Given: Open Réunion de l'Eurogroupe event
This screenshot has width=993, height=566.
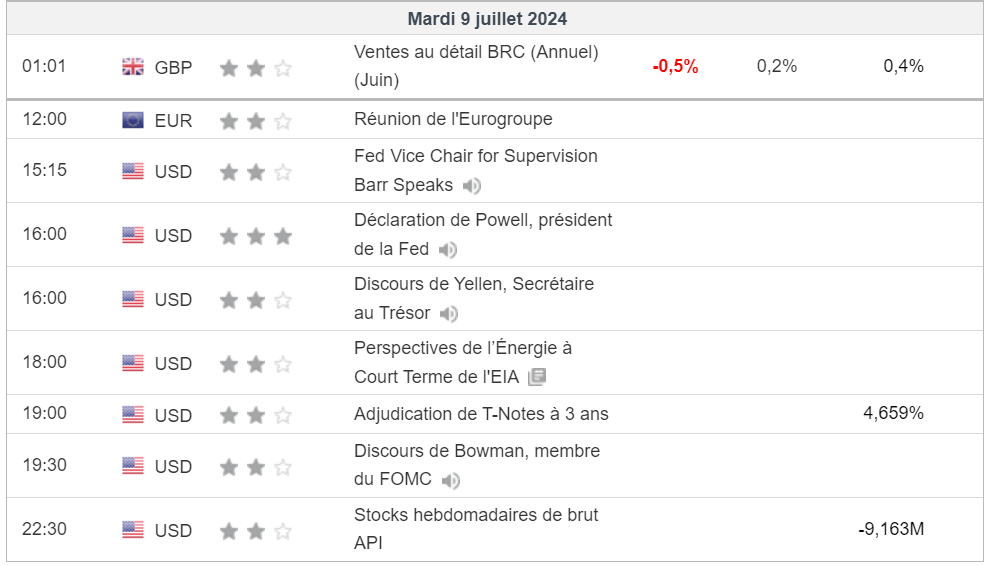Looking at the screenshot, I should 453,119.
